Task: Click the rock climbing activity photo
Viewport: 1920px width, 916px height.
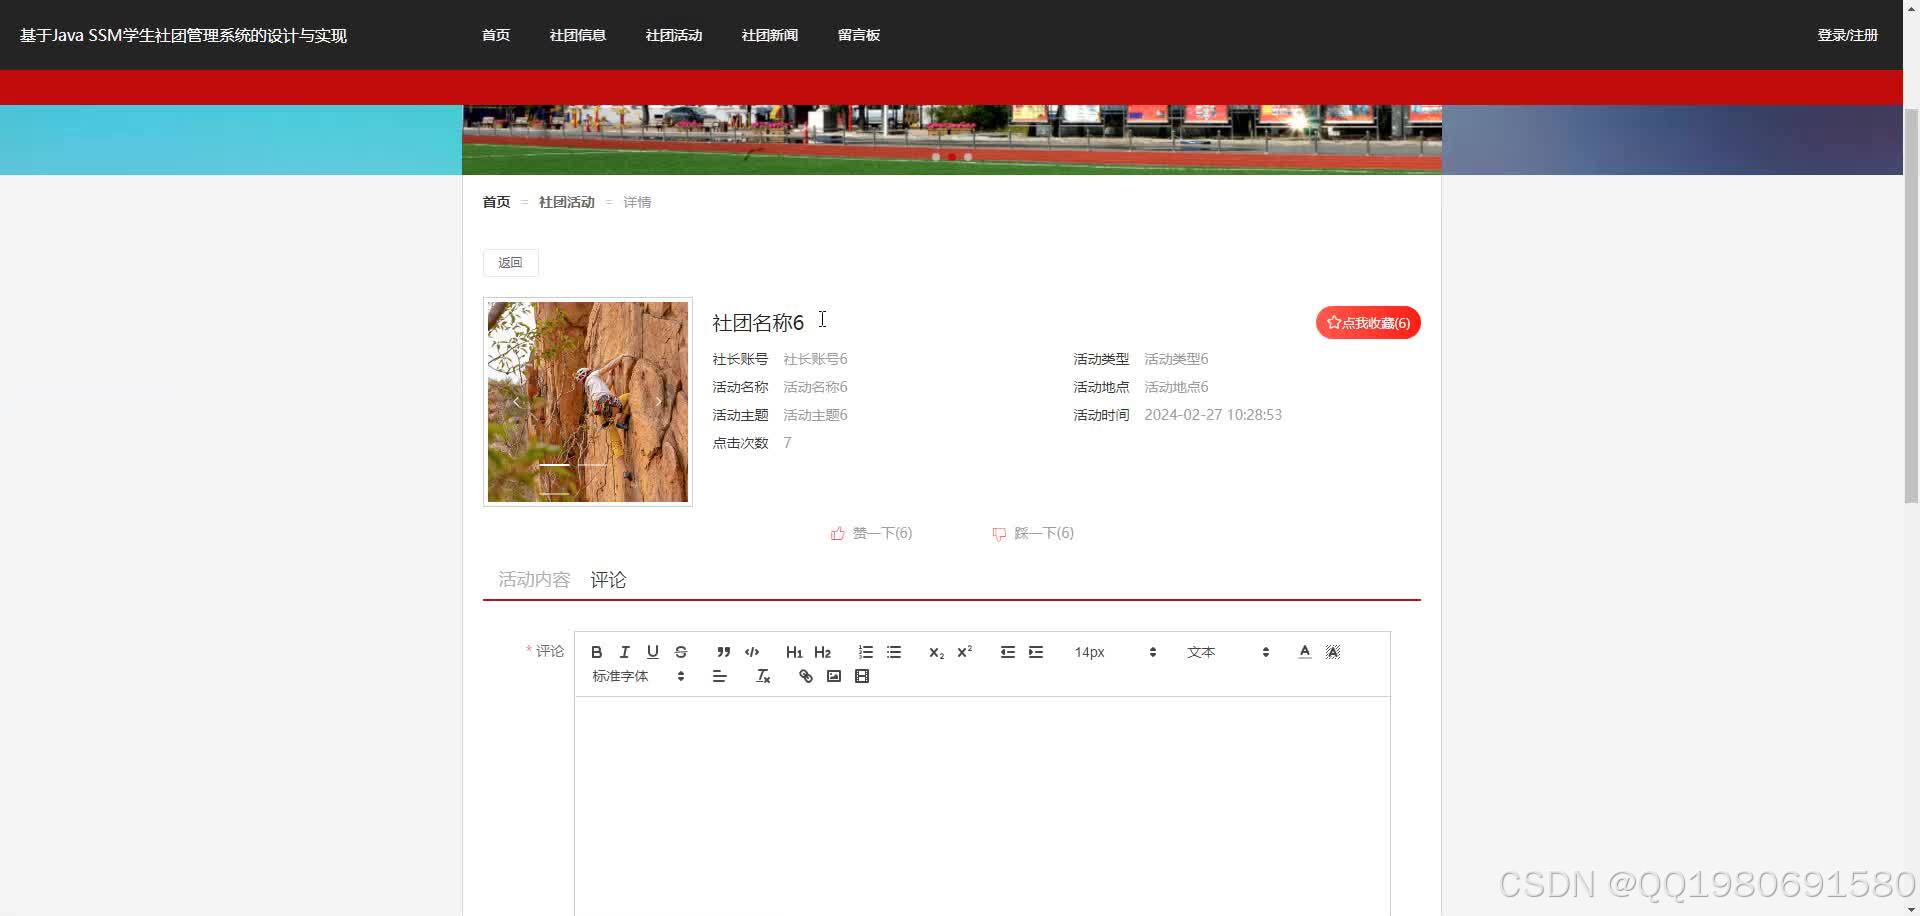Action: [x=588, y=402]
